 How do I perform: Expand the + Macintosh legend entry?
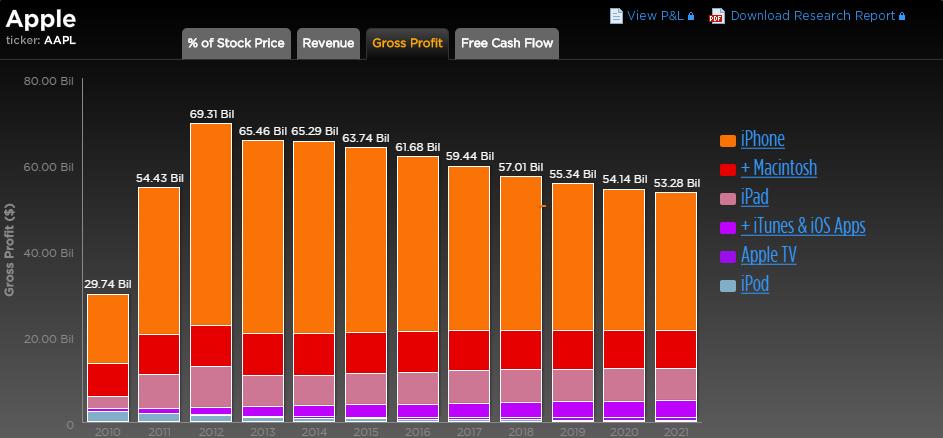click(778, 168)
